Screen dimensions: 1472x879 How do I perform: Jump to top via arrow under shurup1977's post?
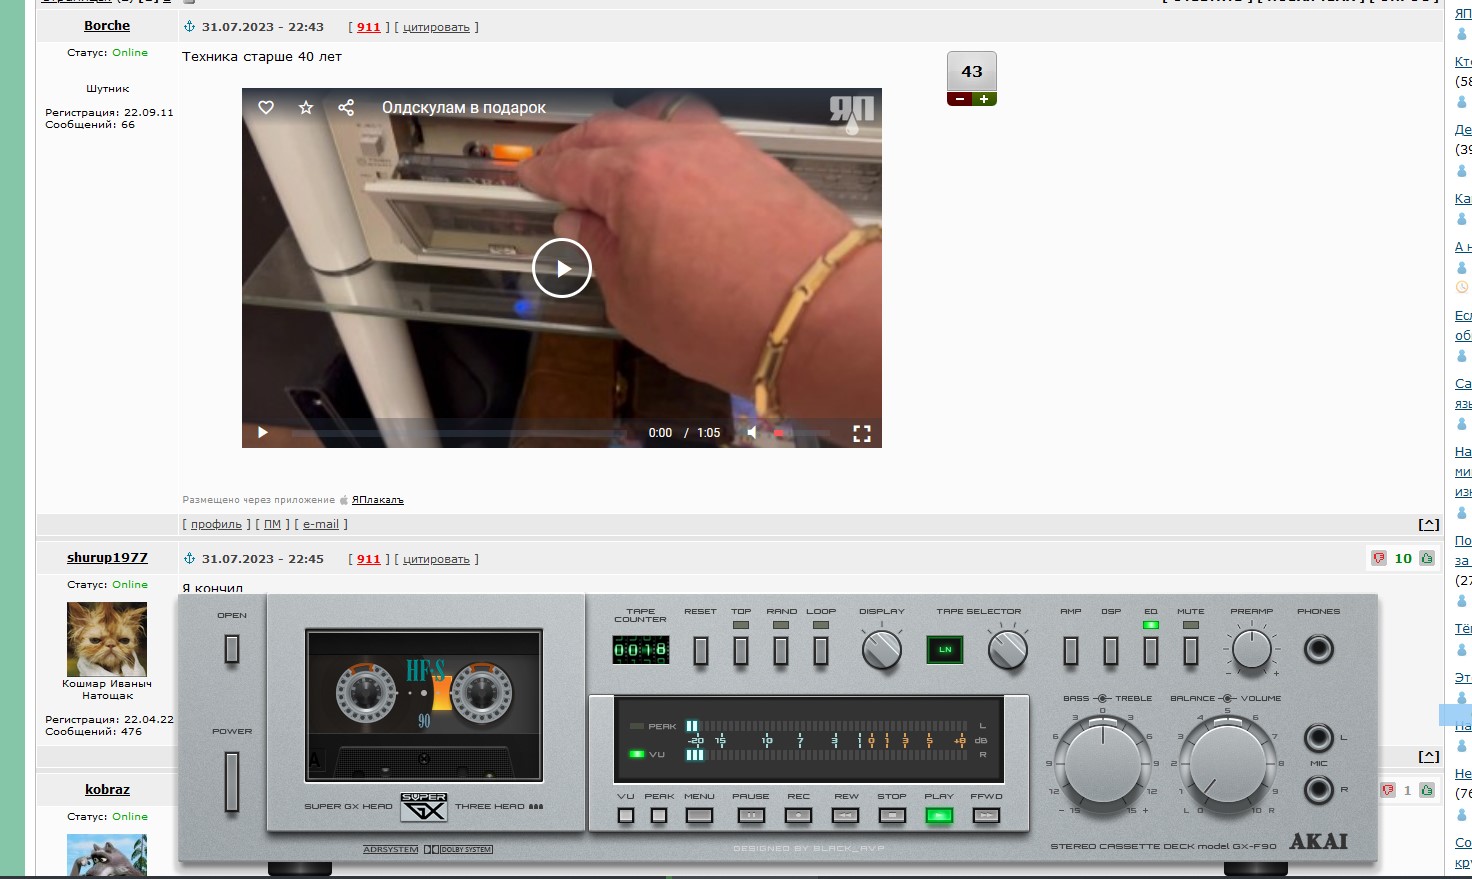point(1429,756)
